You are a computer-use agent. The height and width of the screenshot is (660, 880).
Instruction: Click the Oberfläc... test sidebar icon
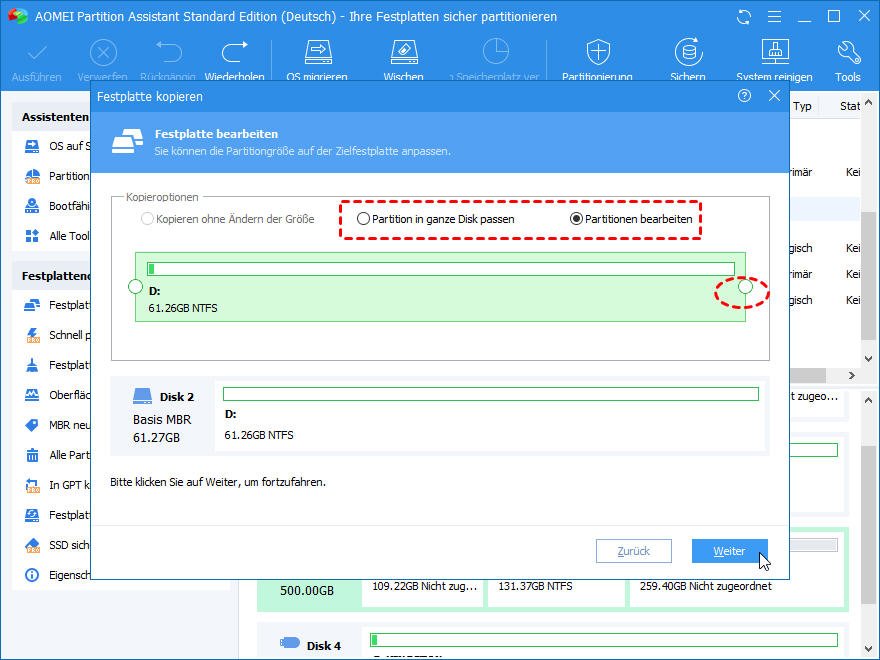coord(32,395)
